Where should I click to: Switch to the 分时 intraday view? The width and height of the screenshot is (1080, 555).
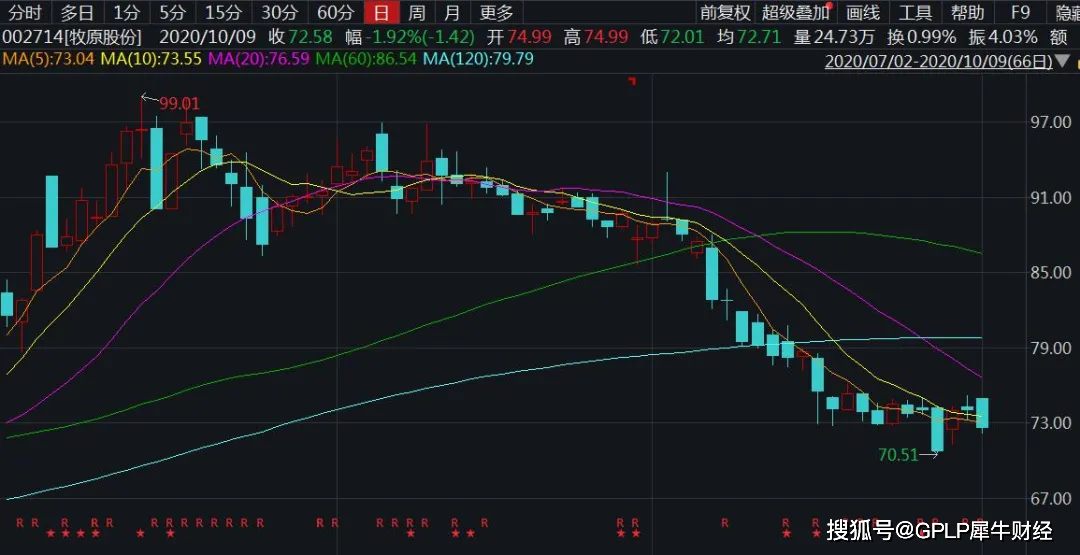tap(25, 13)
